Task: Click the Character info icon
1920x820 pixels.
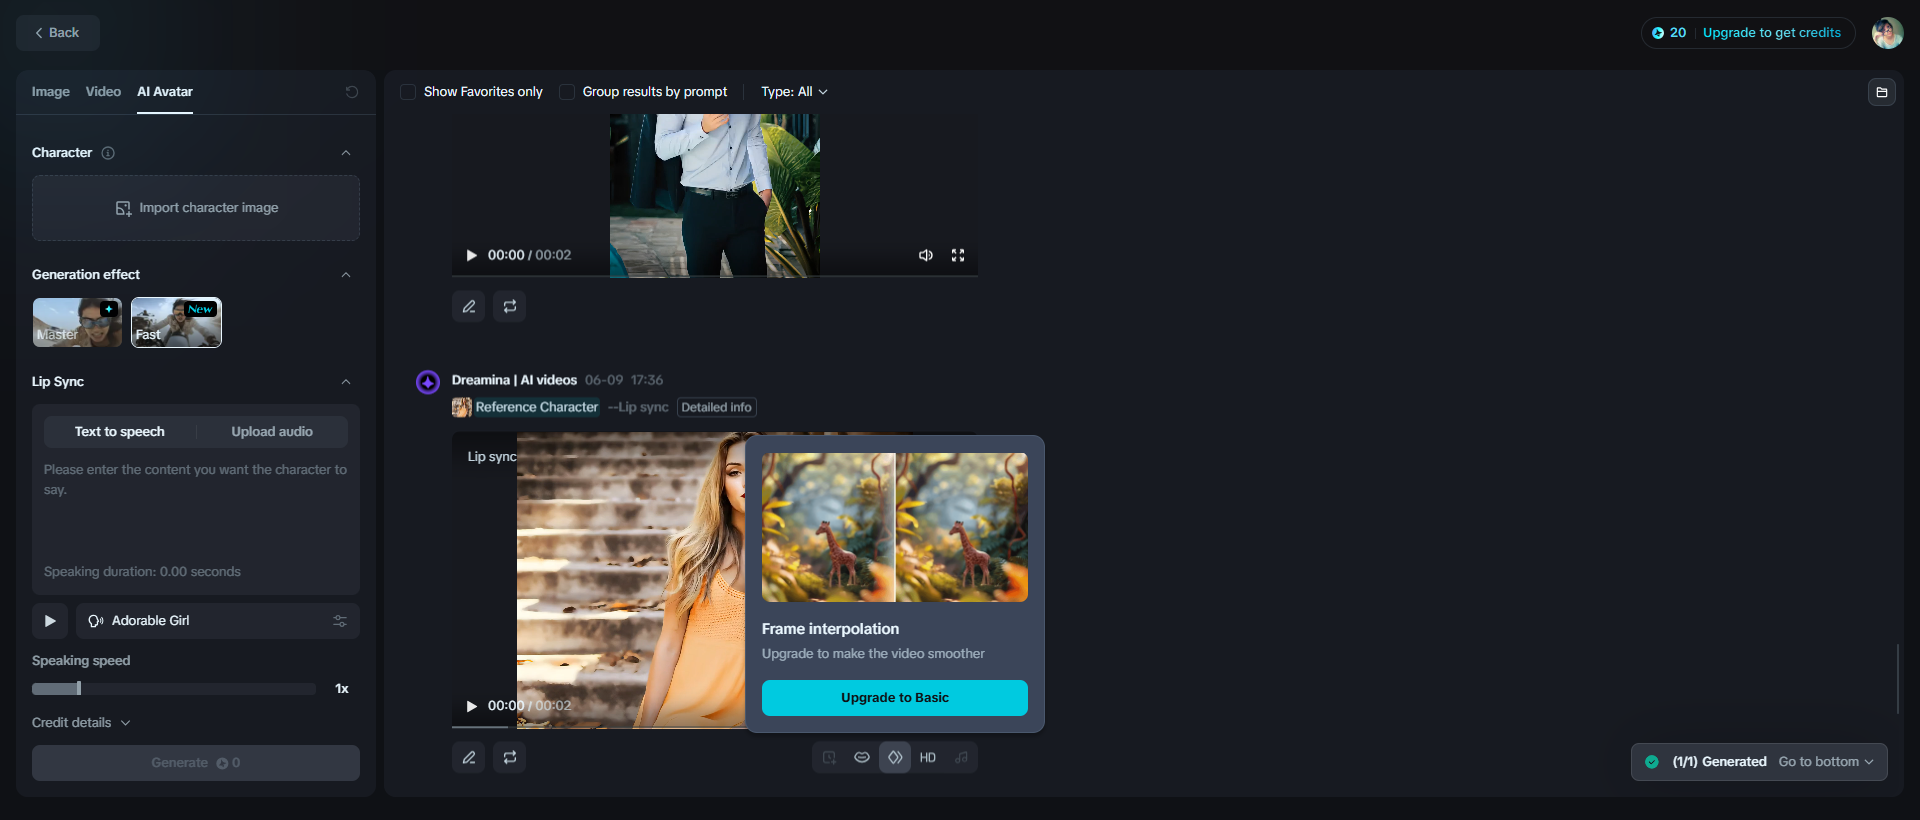Action: (x=108, y=153)
